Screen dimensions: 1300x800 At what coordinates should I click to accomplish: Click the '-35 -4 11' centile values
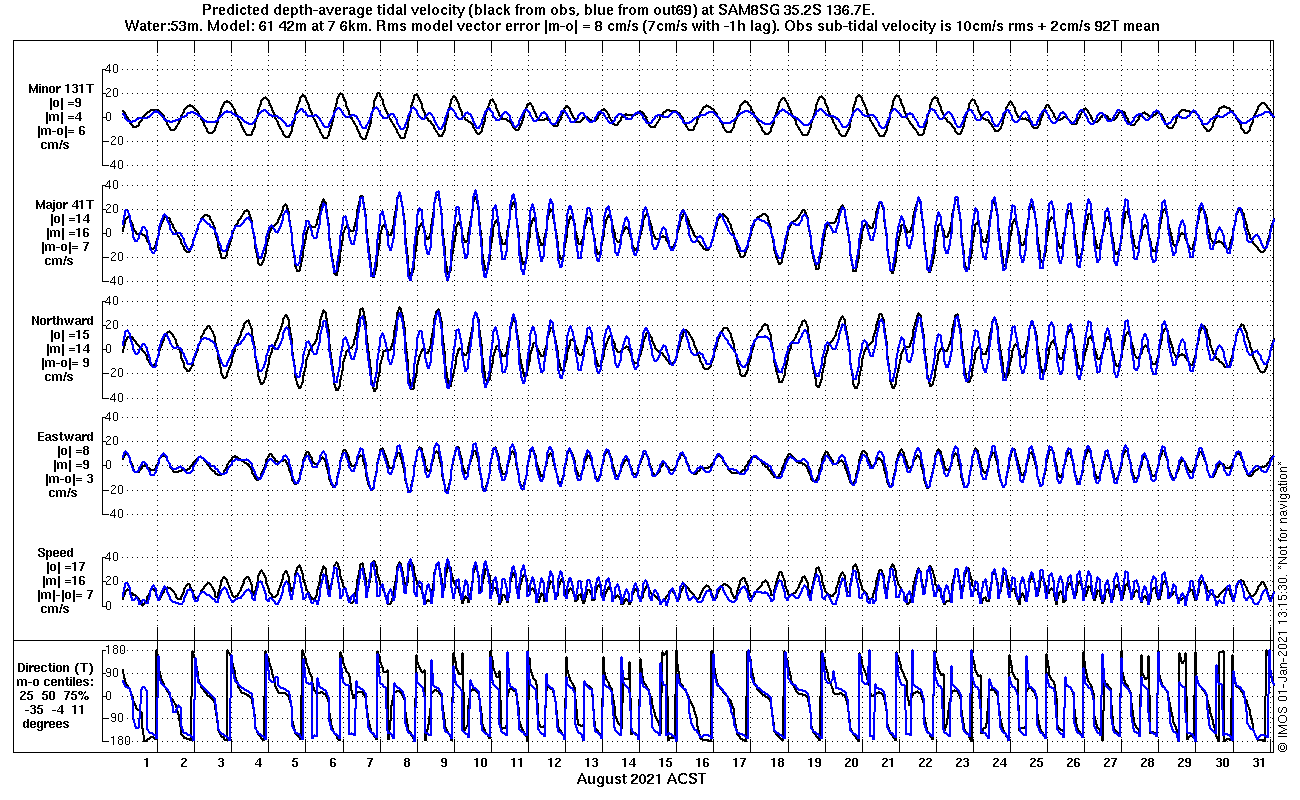click(x=55, y=709)
